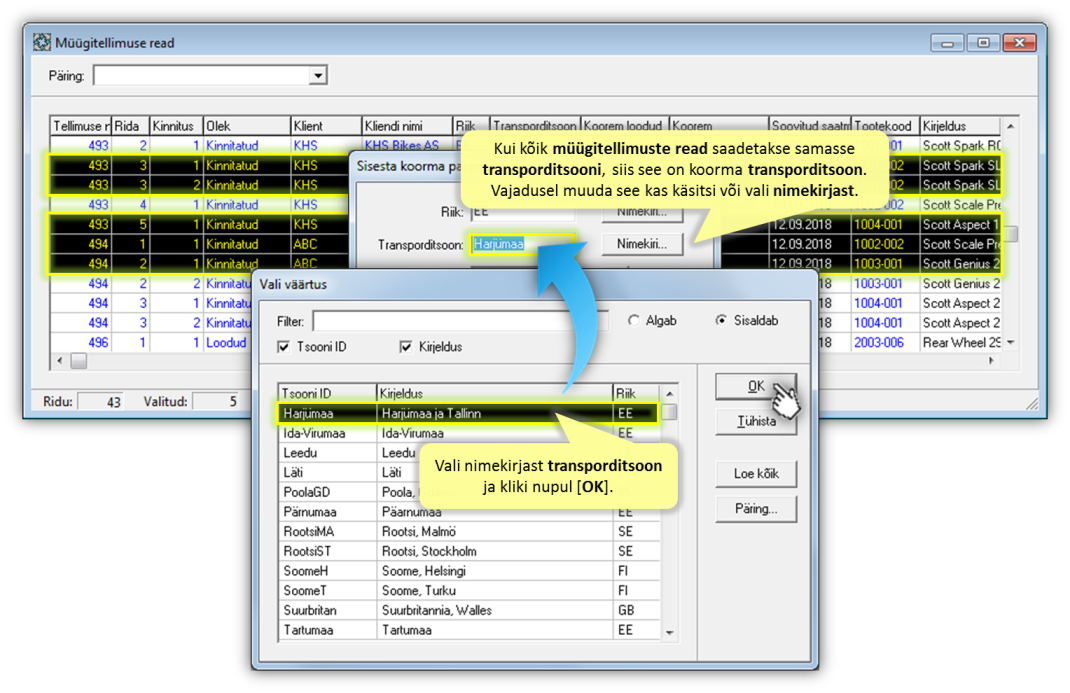Sort orders by the Olek column header
This screenshot has height=693, width=1070.
[247, 126]
